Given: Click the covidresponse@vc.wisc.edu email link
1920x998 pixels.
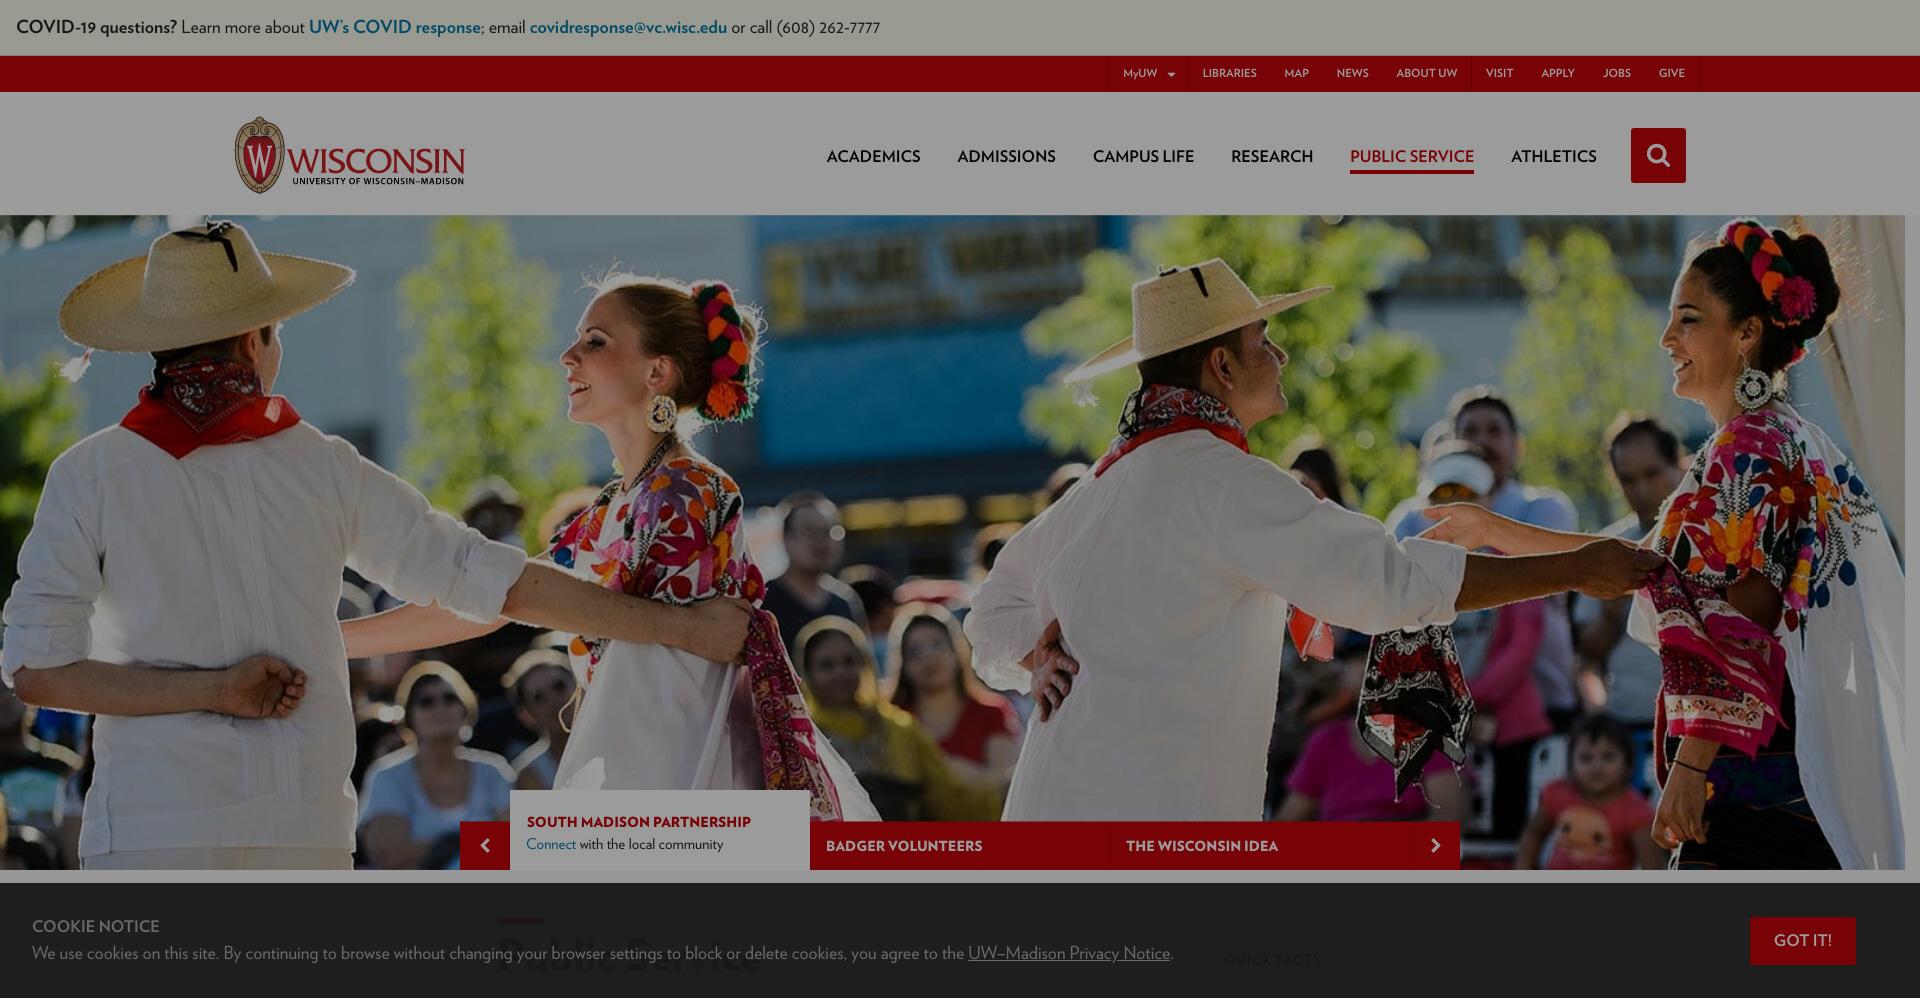Looking at the screenshot, I should 628,27.
